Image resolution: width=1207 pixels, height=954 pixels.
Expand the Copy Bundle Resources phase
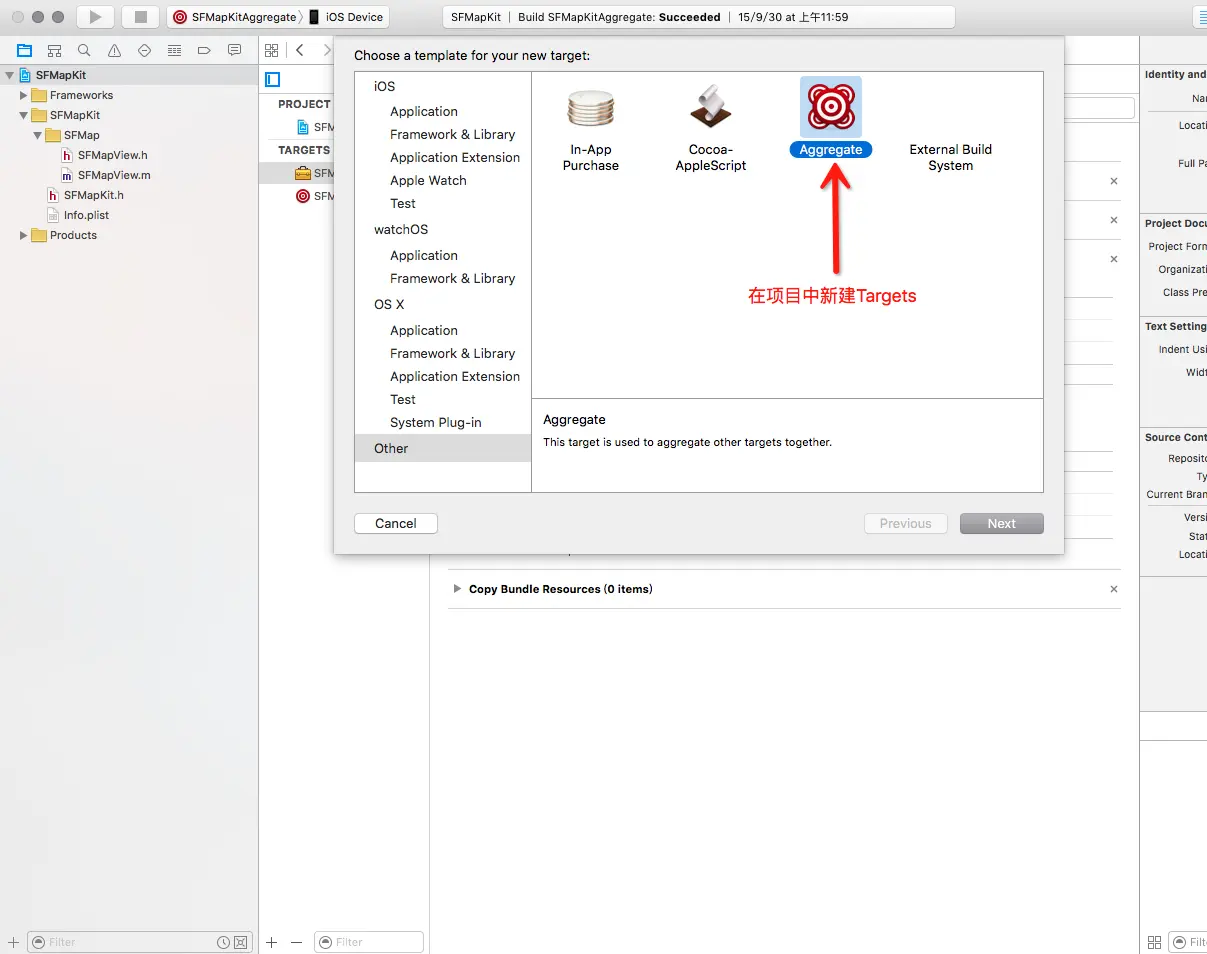pos(457,589)
